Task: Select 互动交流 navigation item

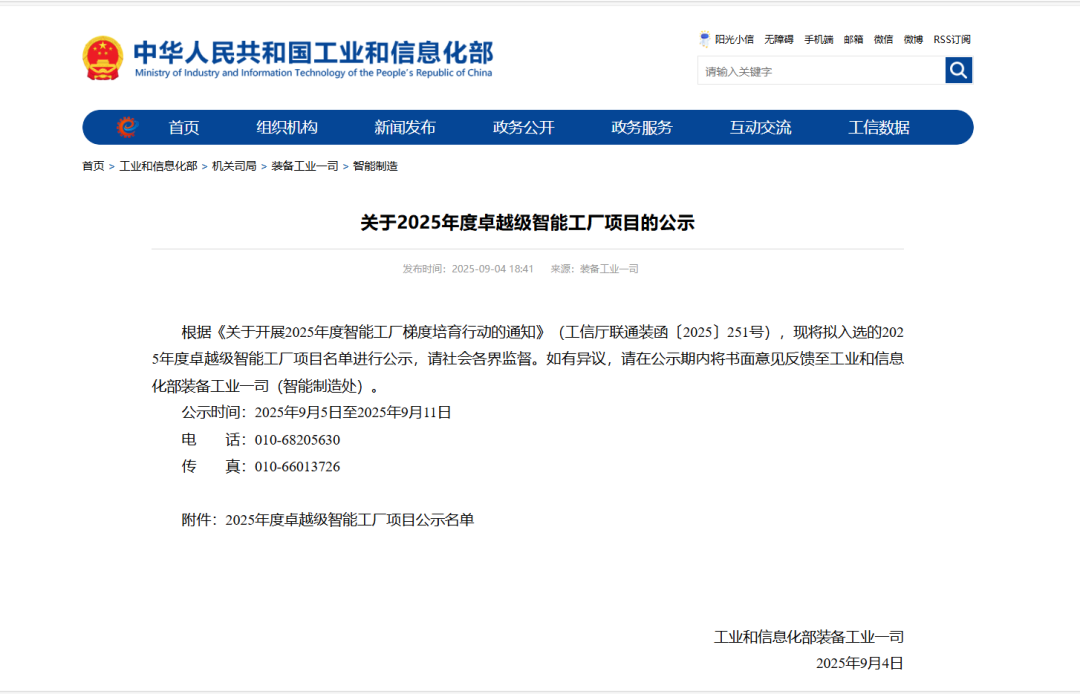Action: point(760,127)
